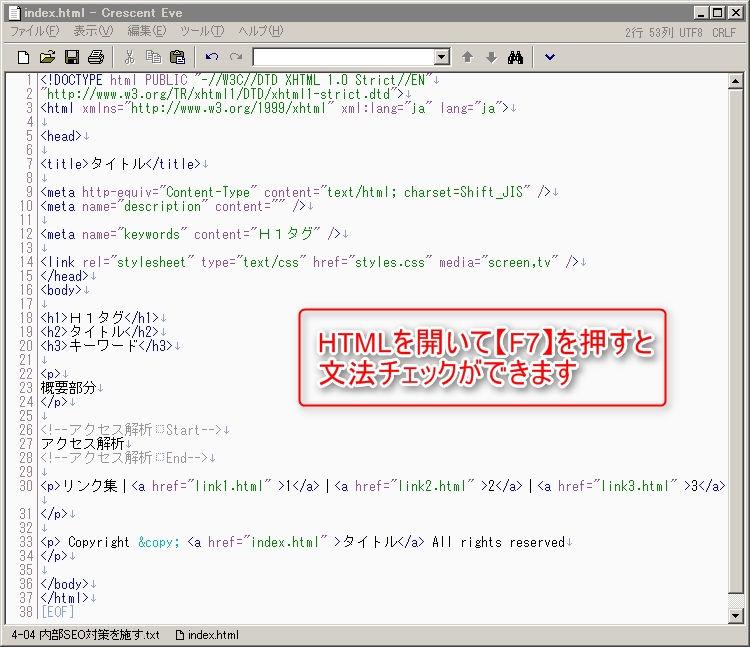Click the CRLF line ending indicator

[x=724, y=33]
